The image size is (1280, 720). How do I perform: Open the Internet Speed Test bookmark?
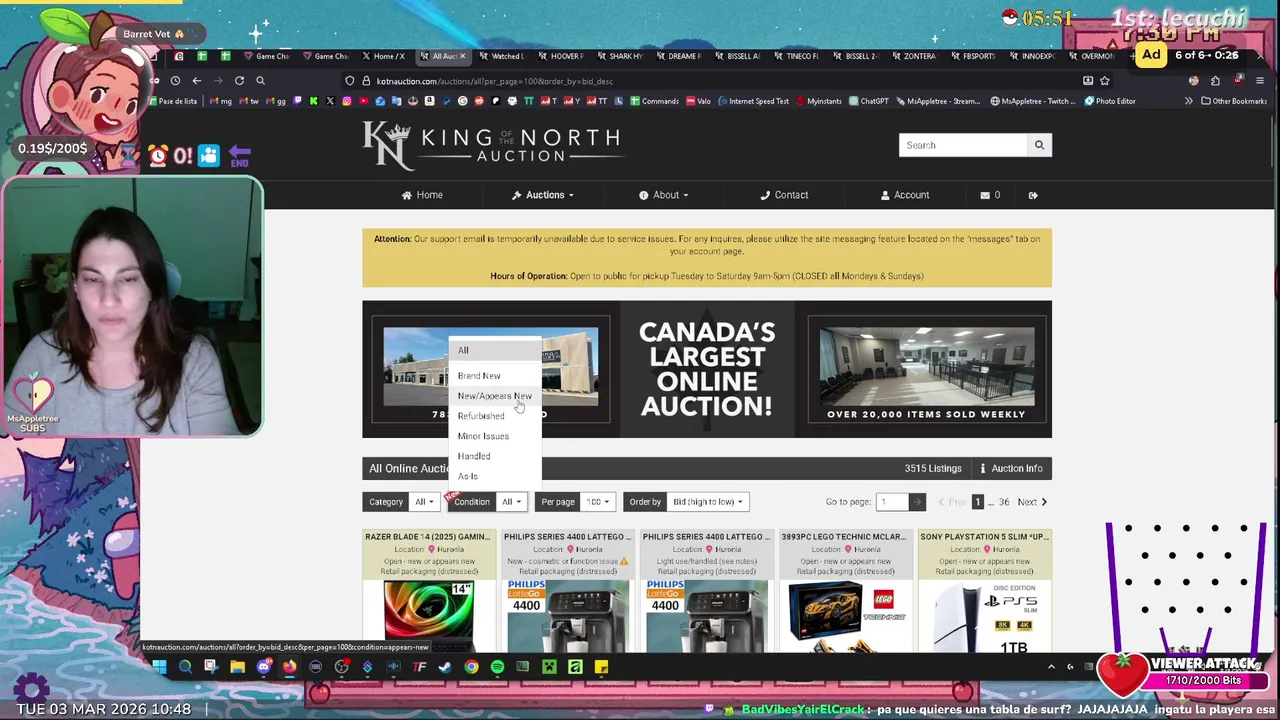tap(752, 101)
